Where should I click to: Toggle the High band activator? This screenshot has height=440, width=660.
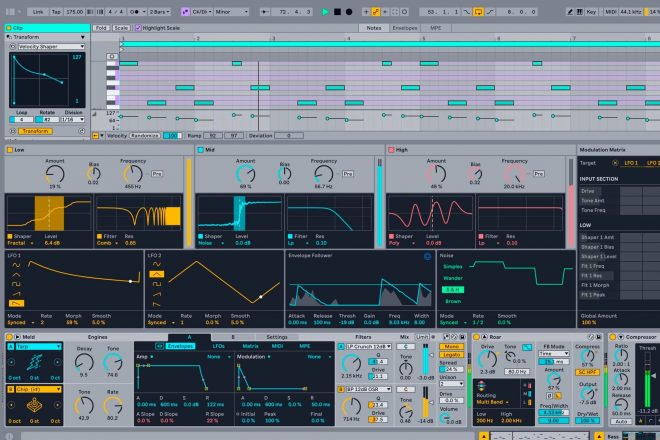391,149
